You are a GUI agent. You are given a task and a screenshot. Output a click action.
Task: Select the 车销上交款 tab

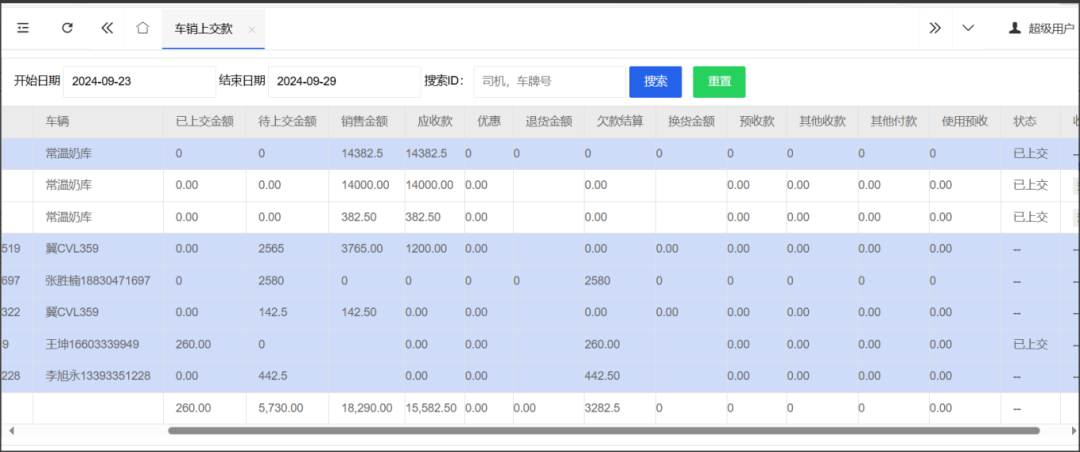click(203, 29)
